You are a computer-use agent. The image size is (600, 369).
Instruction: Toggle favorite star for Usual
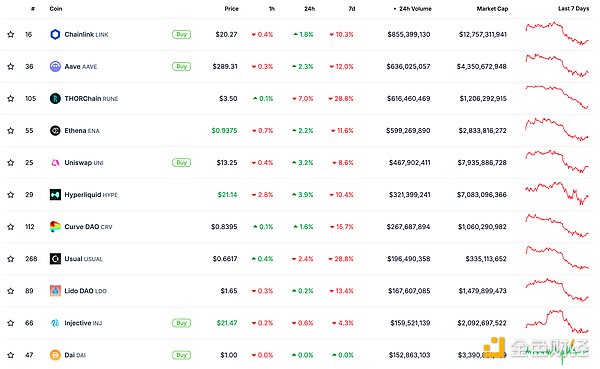click(11, 259)
